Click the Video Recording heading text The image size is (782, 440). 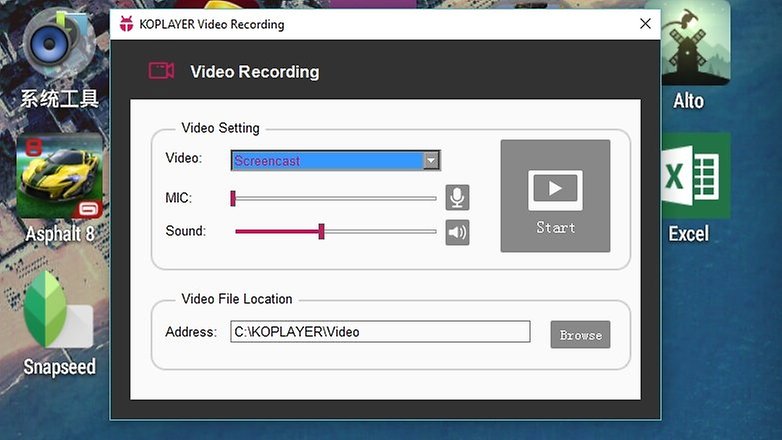click(x=254, y=71)
